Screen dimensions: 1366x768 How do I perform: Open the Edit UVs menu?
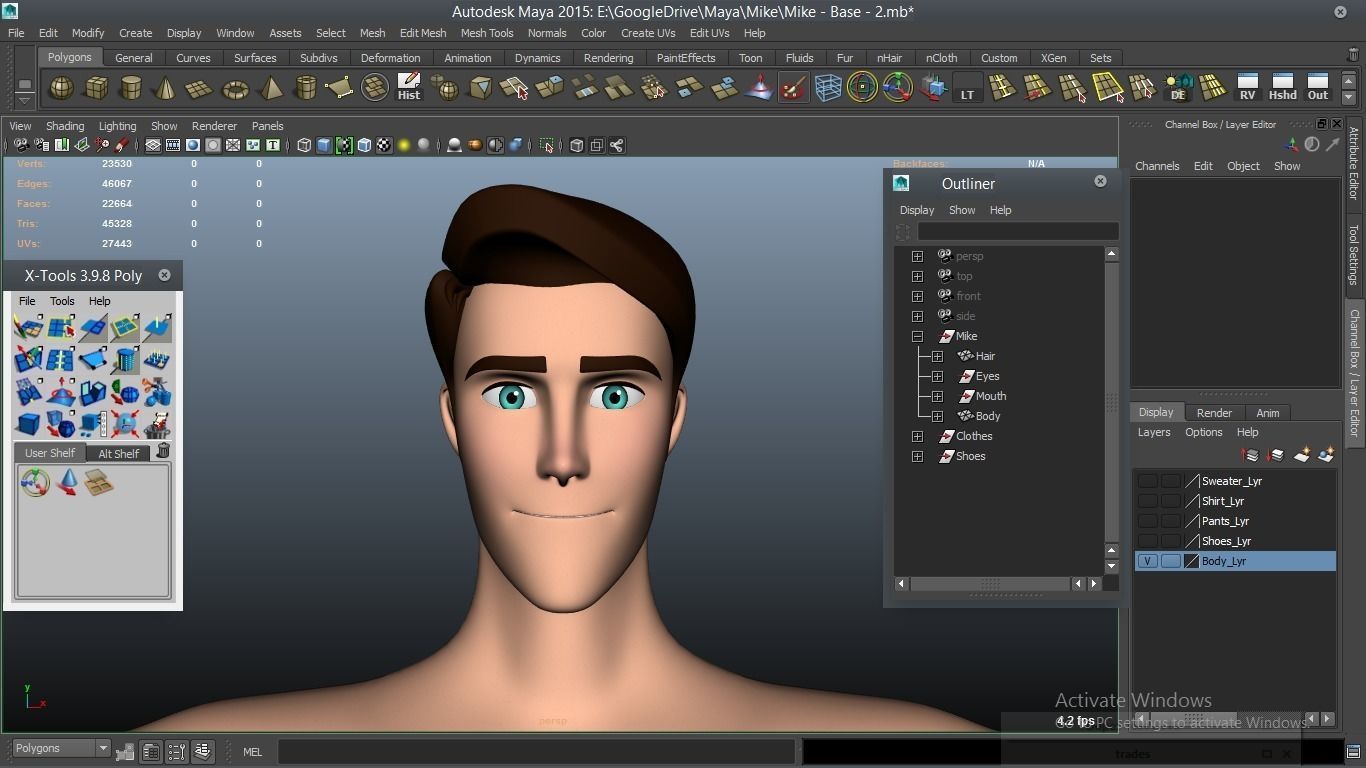pyautogui.click(x=709, y=33)
